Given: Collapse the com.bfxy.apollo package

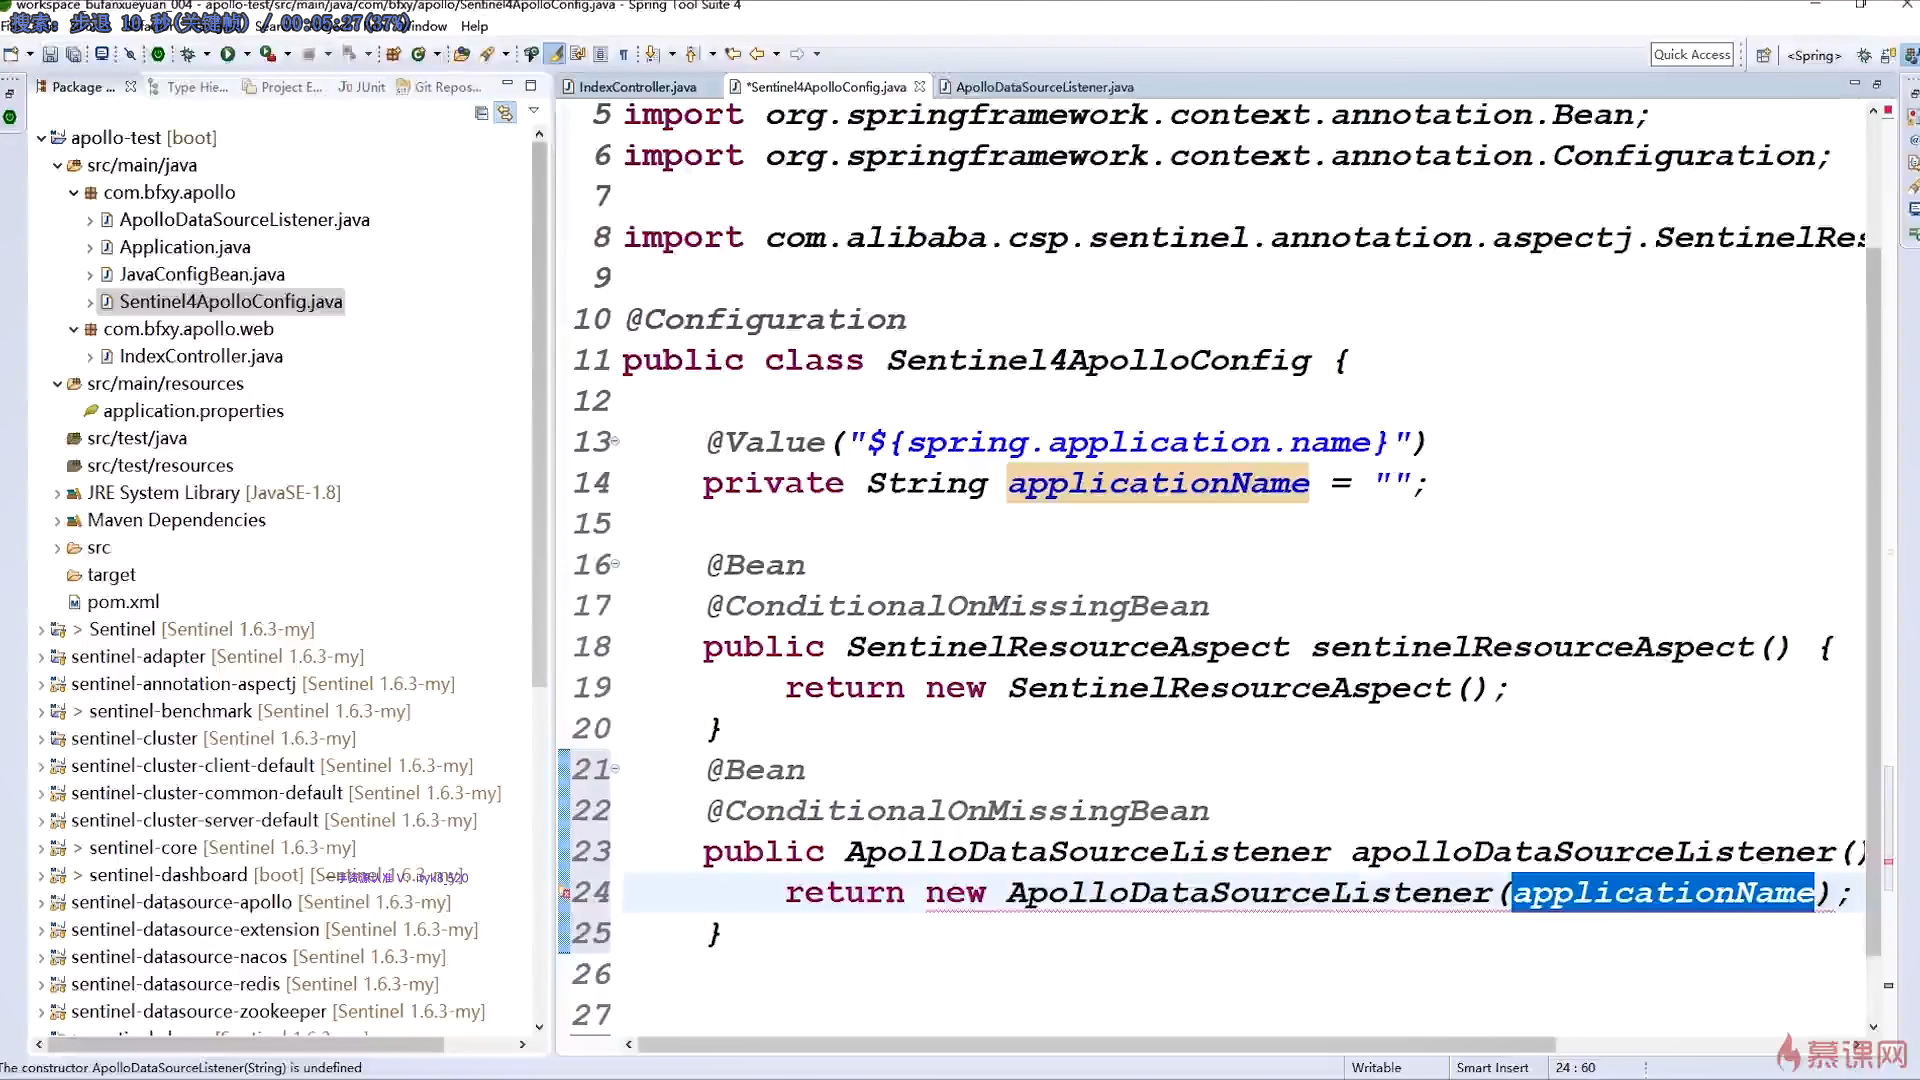Looking at the screenshot, I should (x=73, y=193).
